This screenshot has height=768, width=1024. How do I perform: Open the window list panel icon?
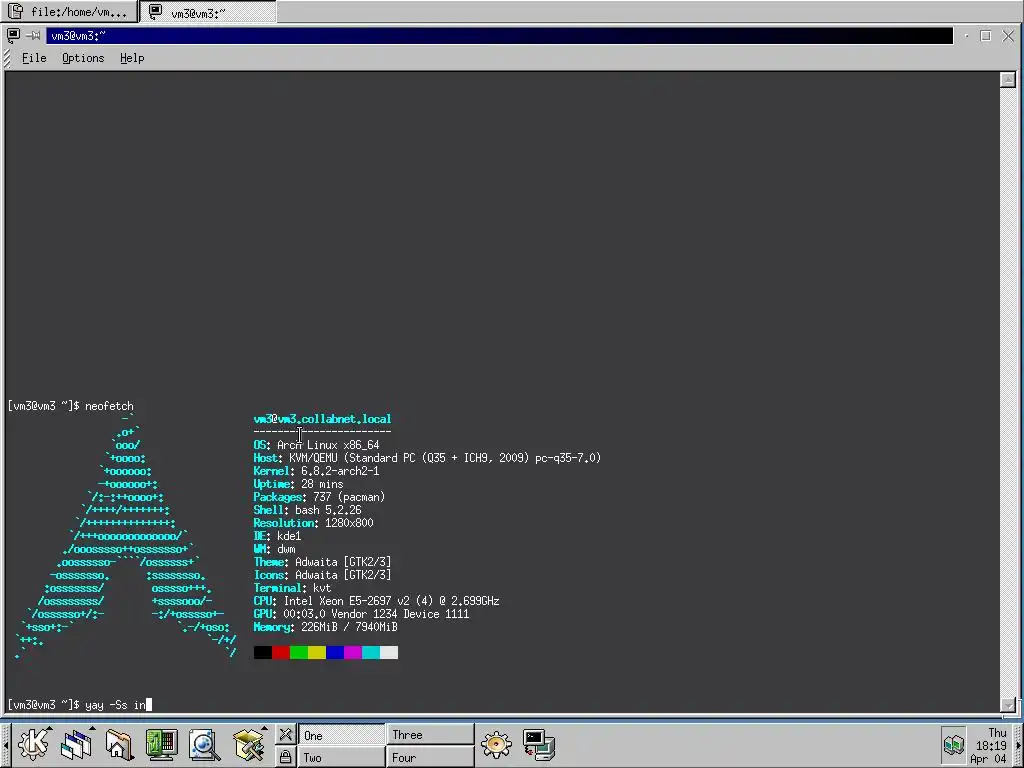tap(77, 744)
